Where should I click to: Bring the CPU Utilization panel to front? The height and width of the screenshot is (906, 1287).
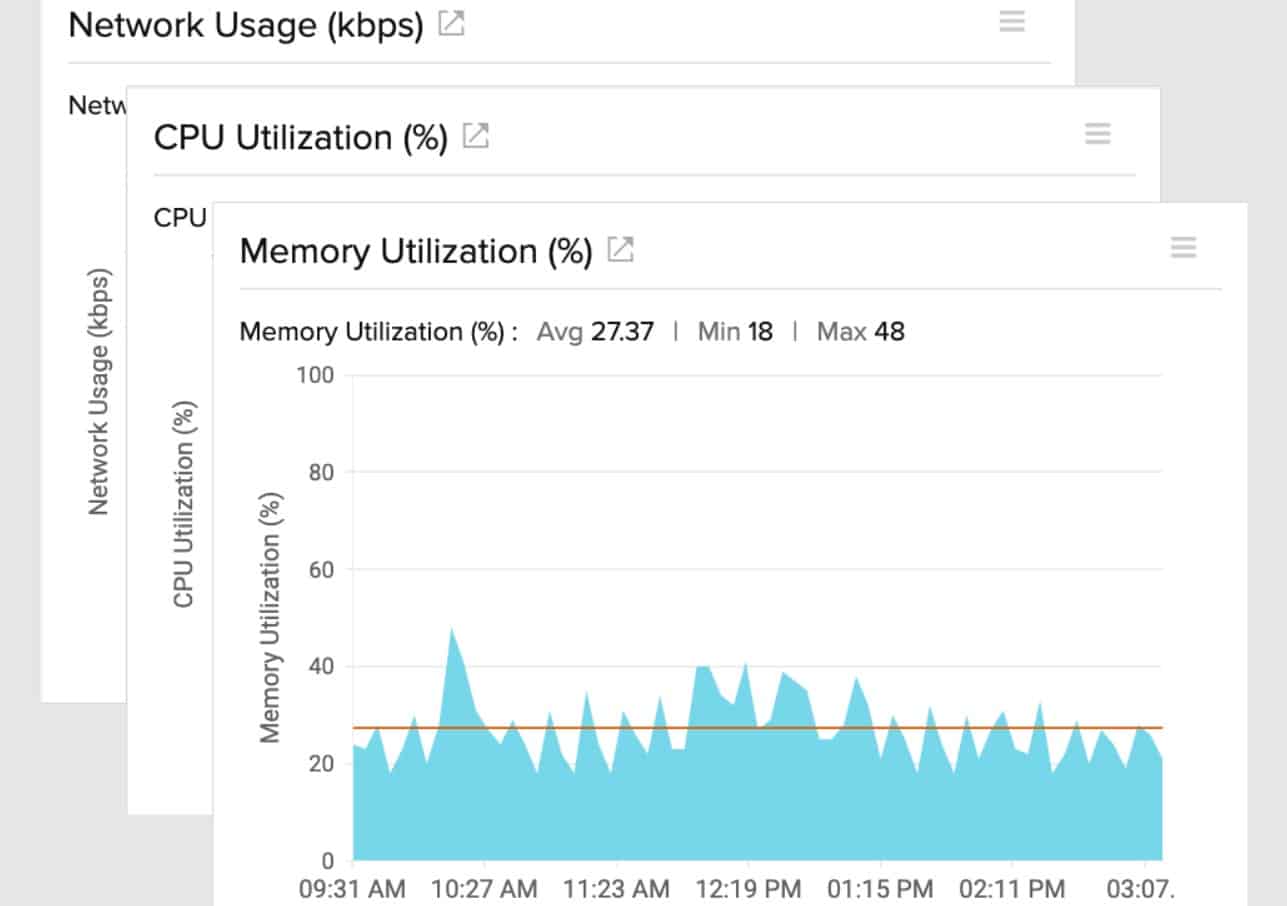click(300, 137)
